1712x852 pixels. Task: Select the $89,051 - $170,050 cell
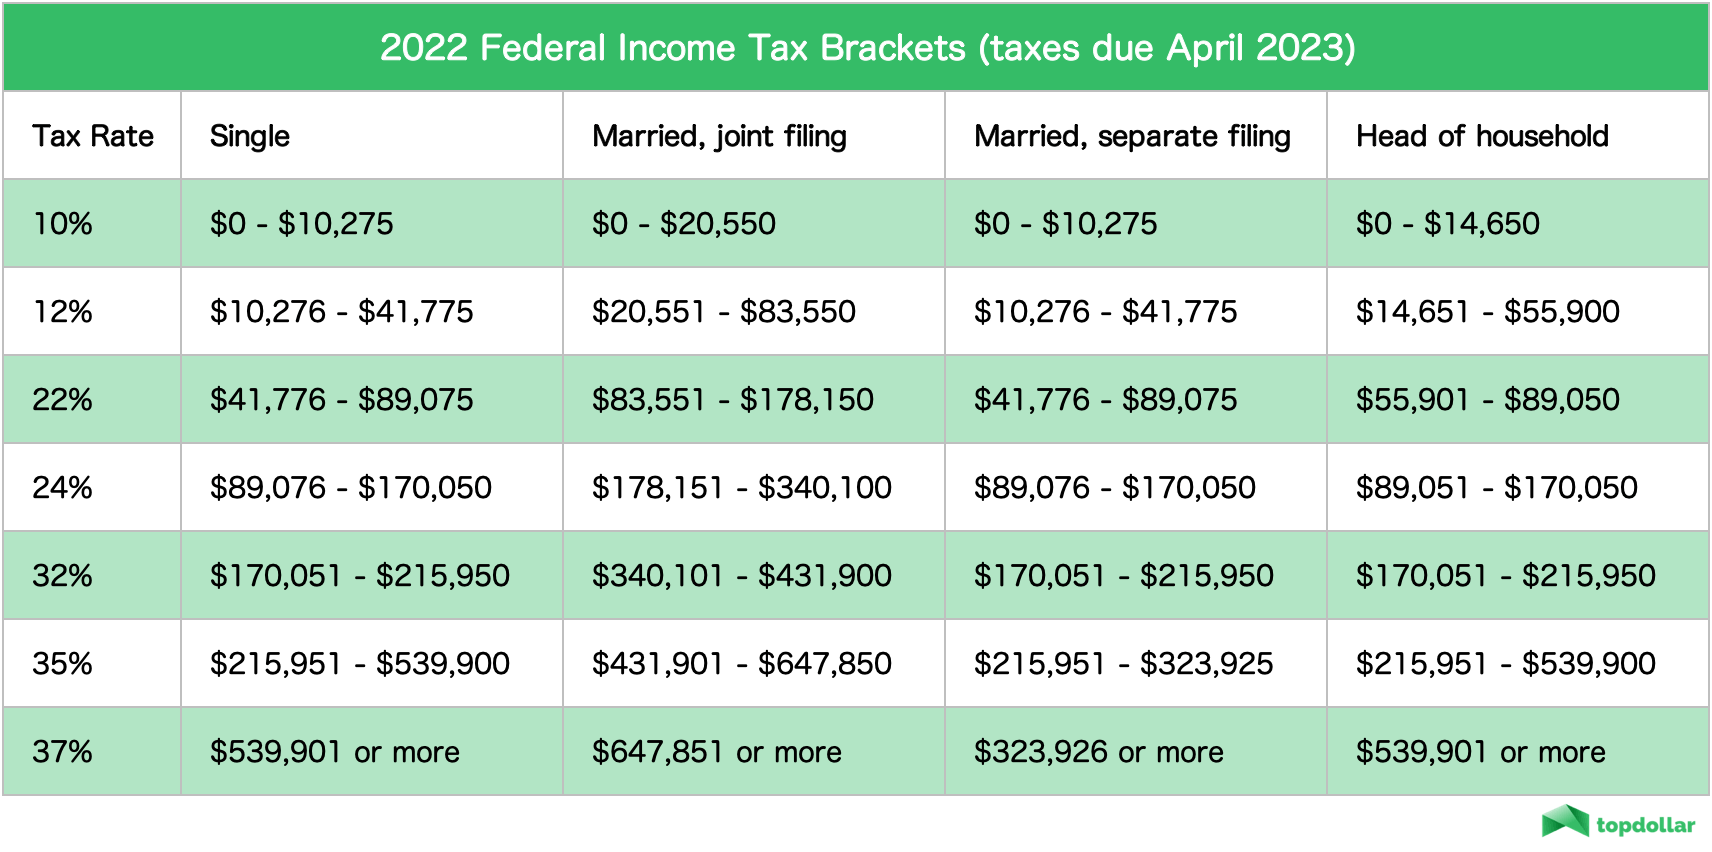click(1496, 488)
